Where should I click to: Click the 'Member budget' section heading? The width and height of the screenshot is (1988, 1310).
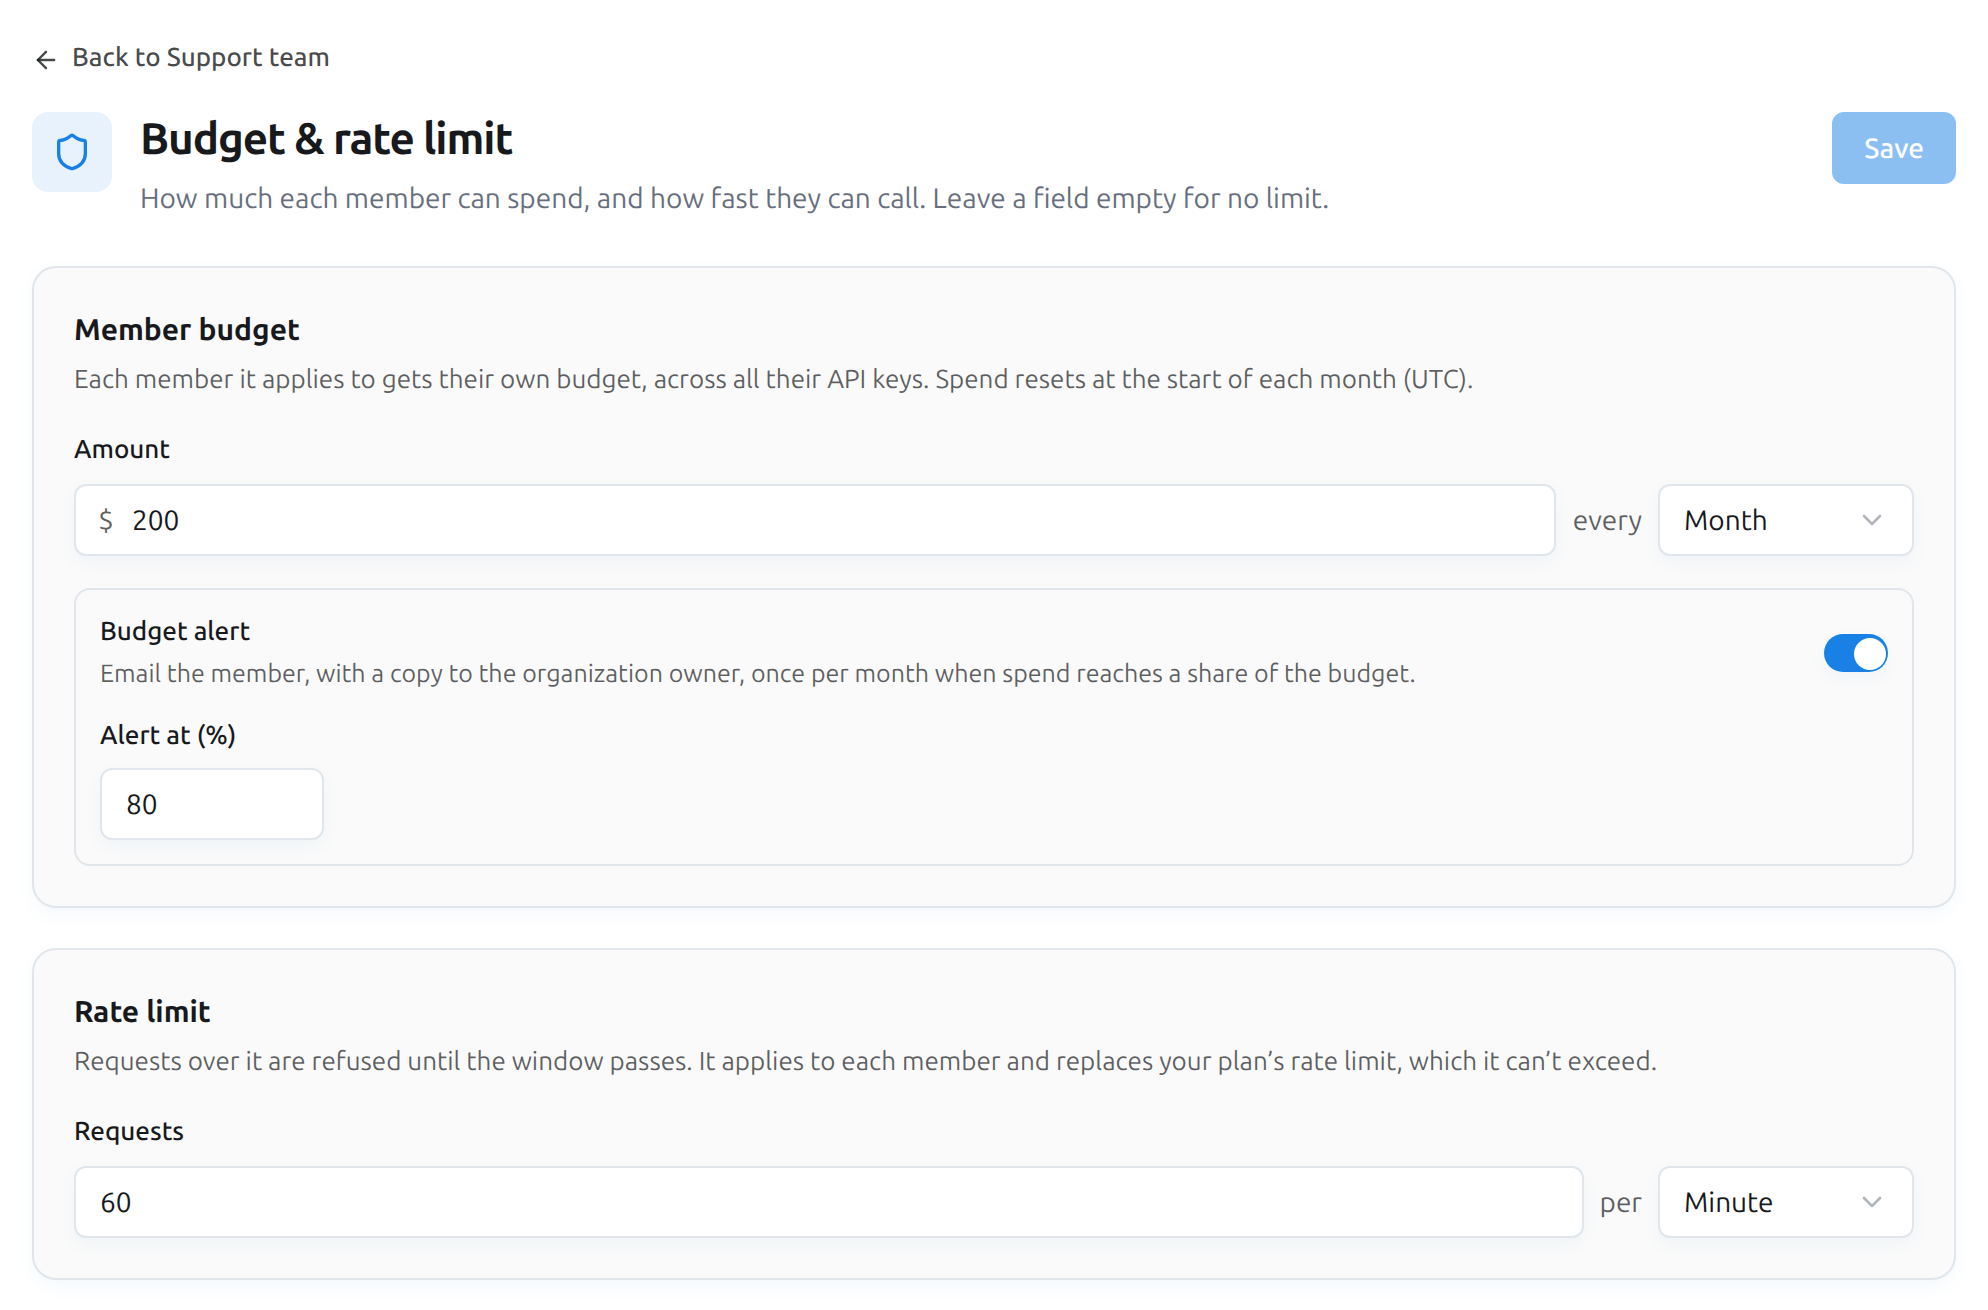[x=187, y=329]
